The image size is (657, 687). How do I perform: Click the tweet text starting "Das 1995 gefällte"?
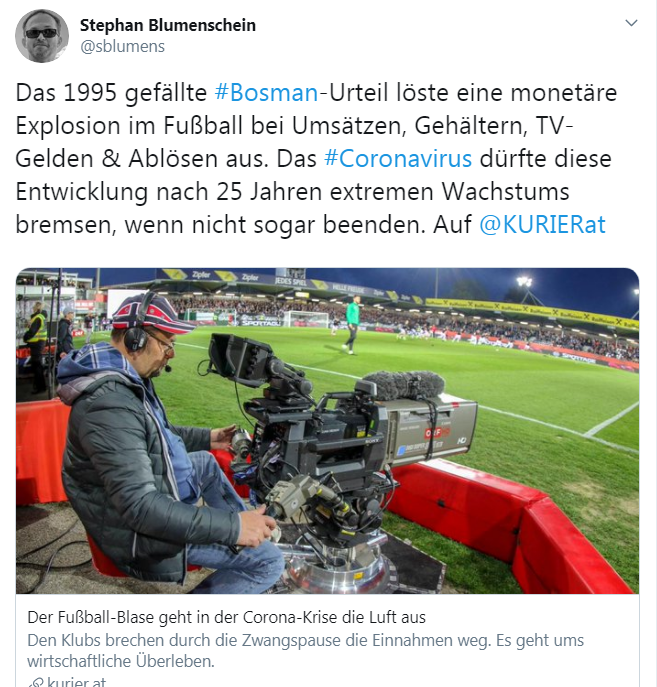(x=316, y=159)
